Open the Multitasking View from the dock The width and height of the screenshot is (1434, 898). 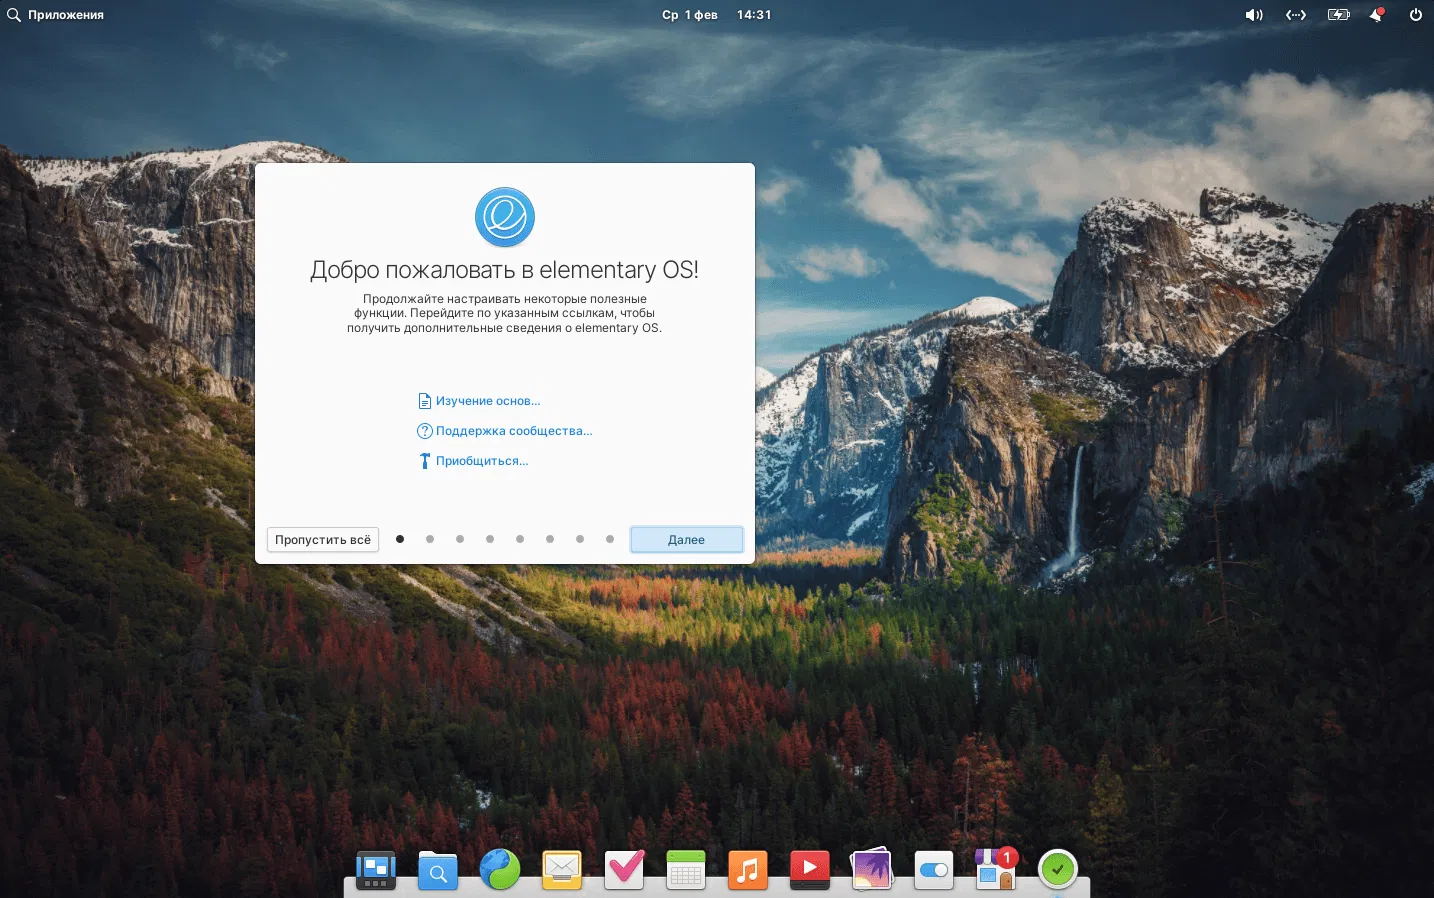click(x=376, y=870)
